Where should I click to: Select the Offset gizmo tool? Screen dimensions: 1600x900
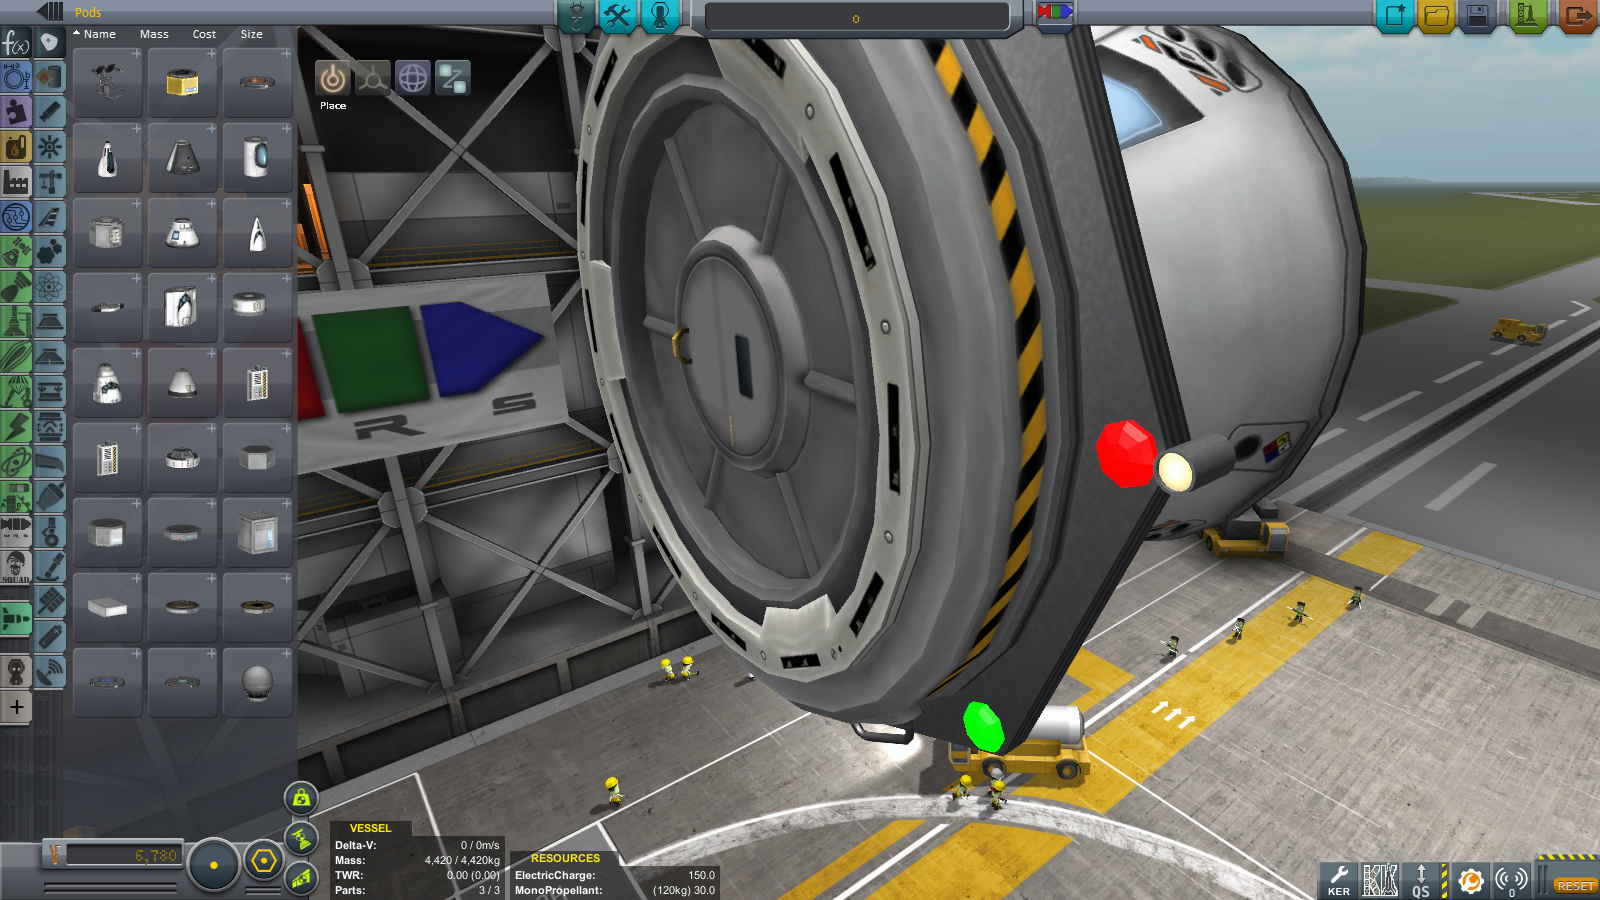click(x=372, y=78)
